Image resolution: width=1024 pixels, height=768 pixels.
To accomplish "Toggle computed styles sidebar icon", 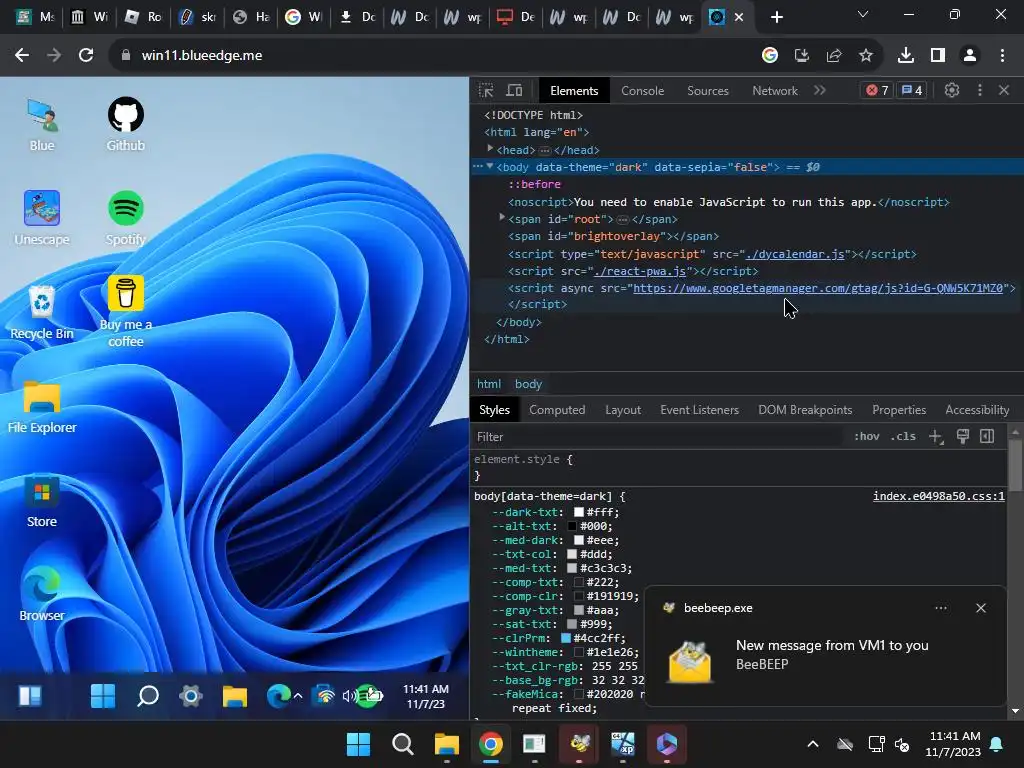I will (x=987, y=436).
